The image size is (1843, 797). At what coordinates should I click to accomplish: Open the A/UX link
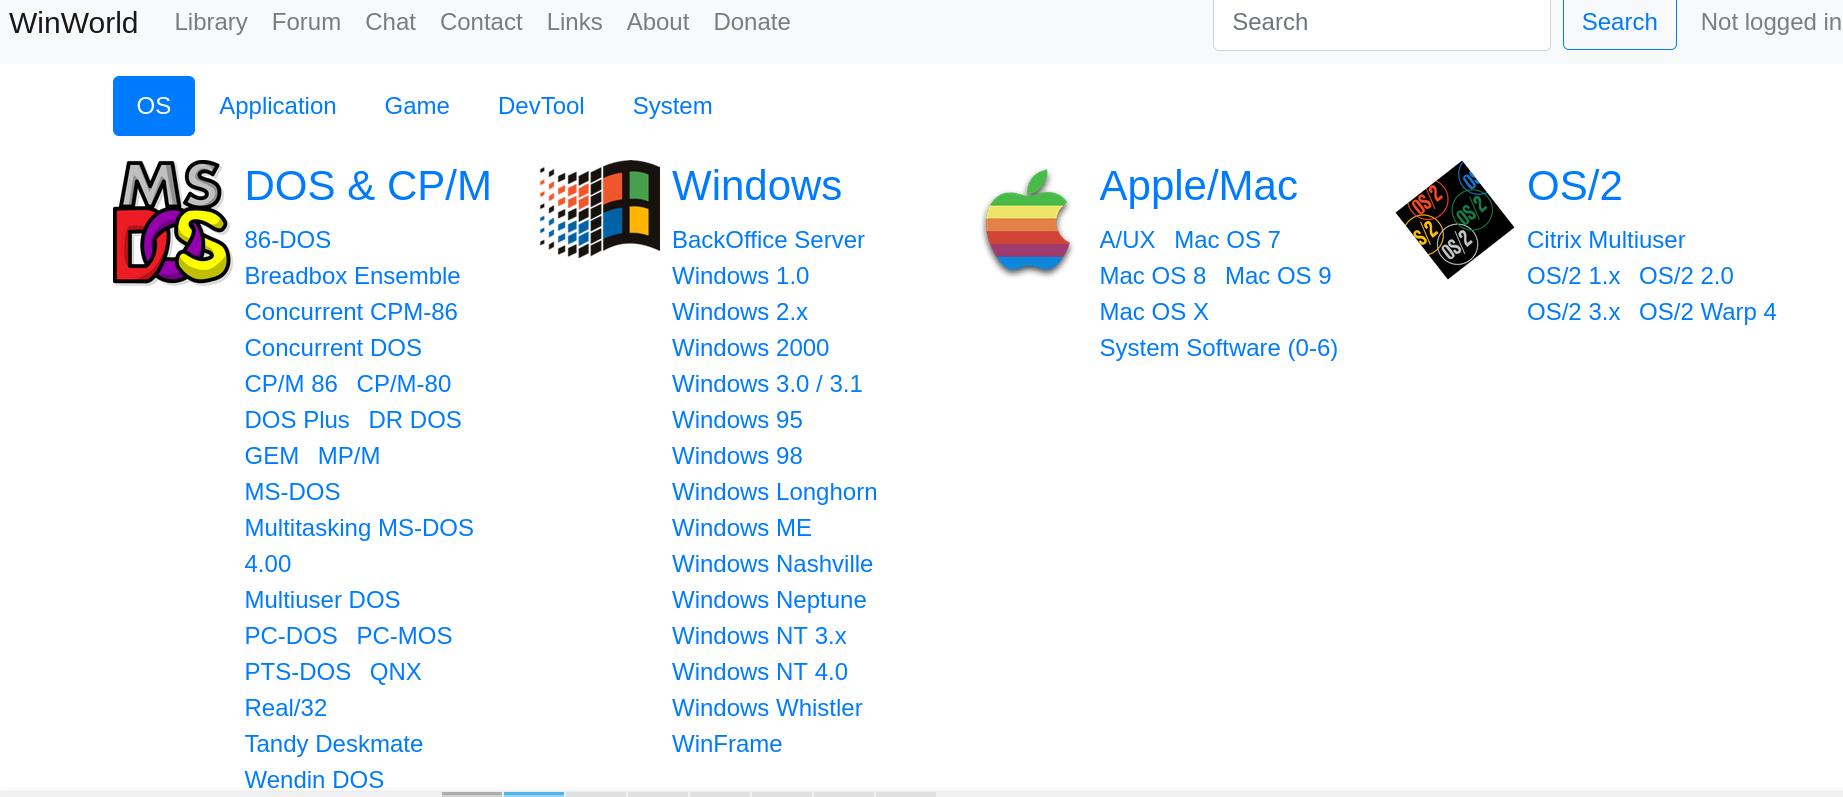coord(1127,240)
